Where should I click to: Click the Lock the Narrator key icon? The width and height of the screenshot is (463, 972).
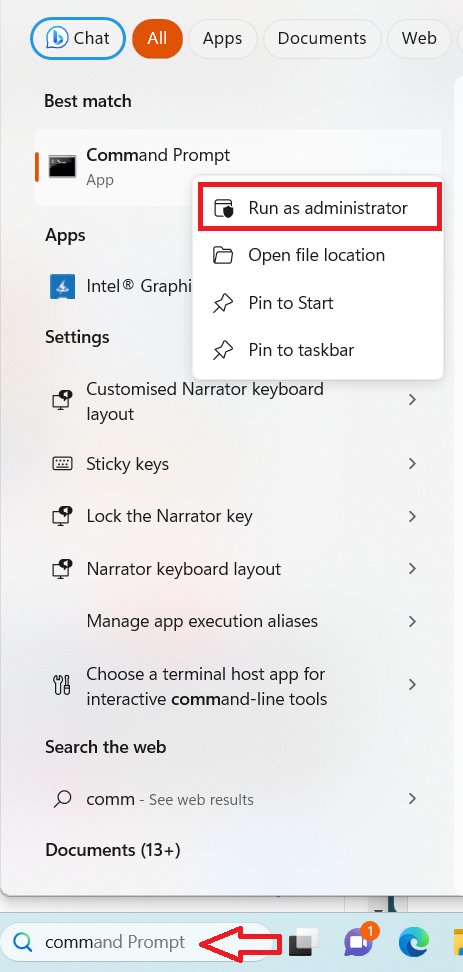[x=62, y=516]
